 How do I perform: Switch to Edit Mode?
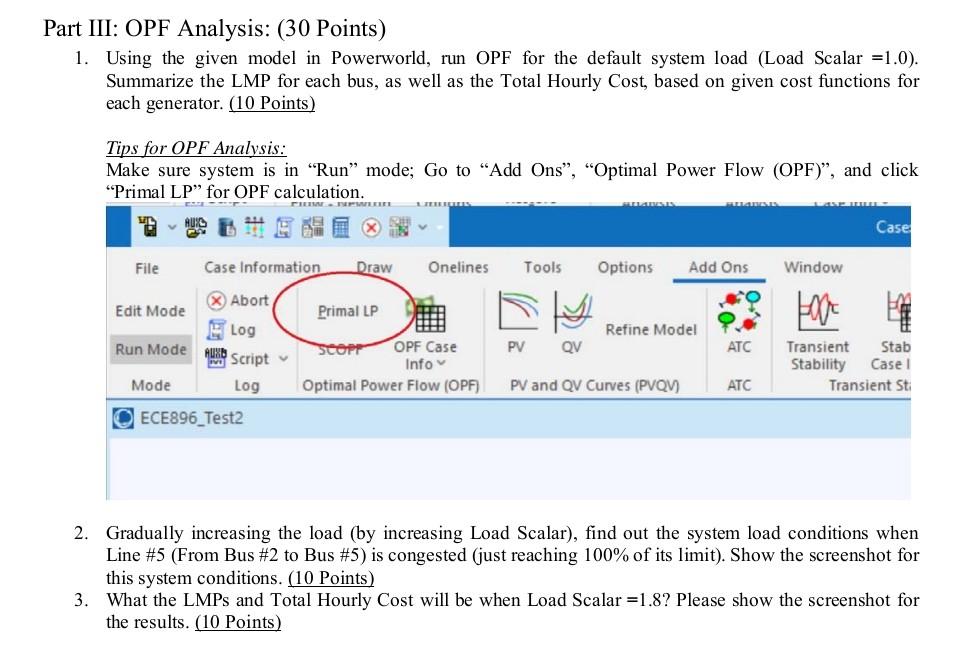(150, 310)
